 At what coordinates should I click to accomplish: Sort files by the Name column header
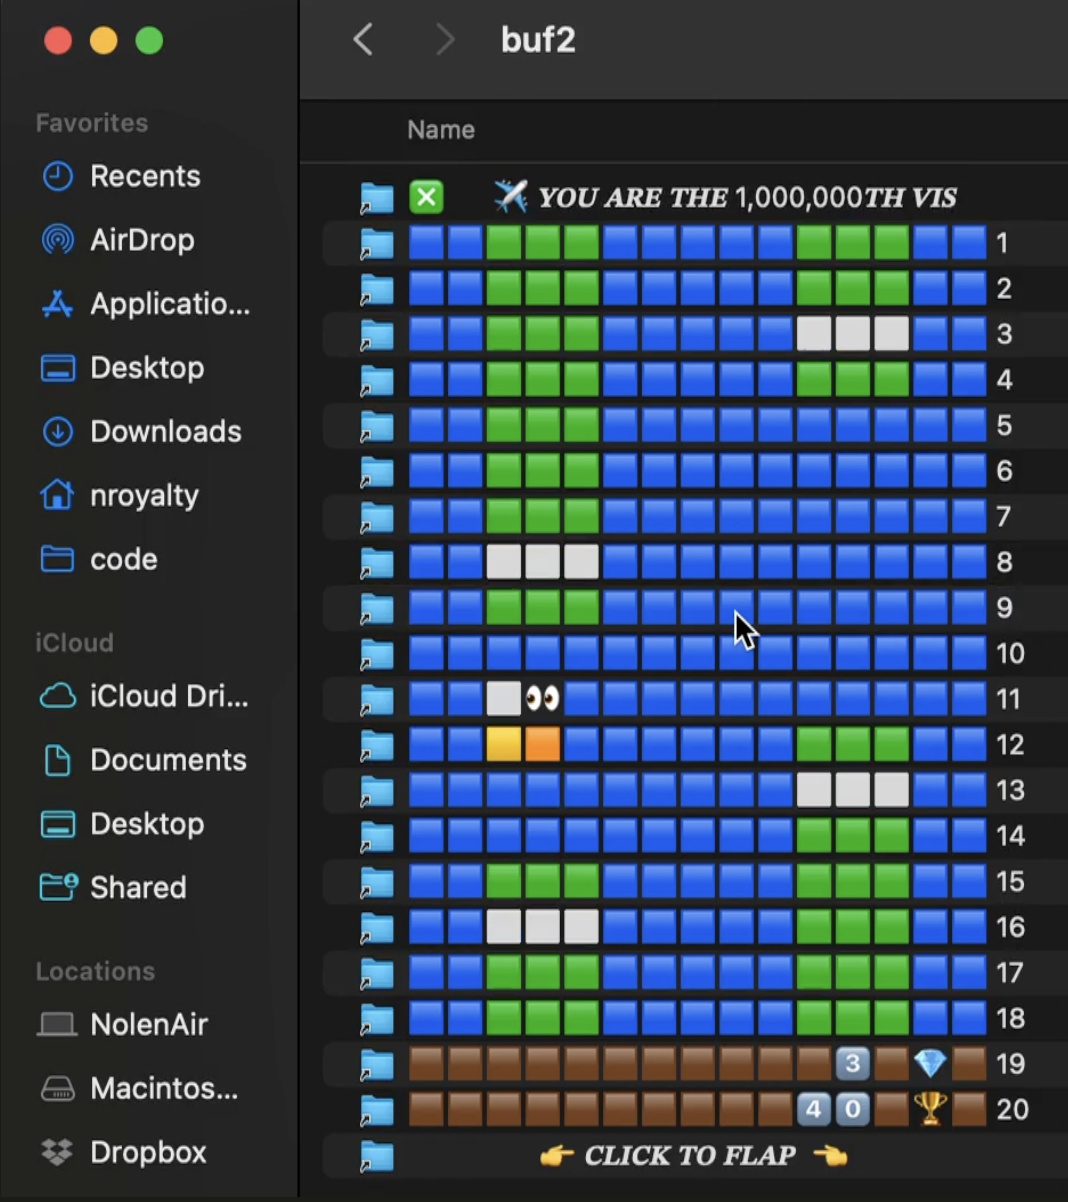point(441,130)
